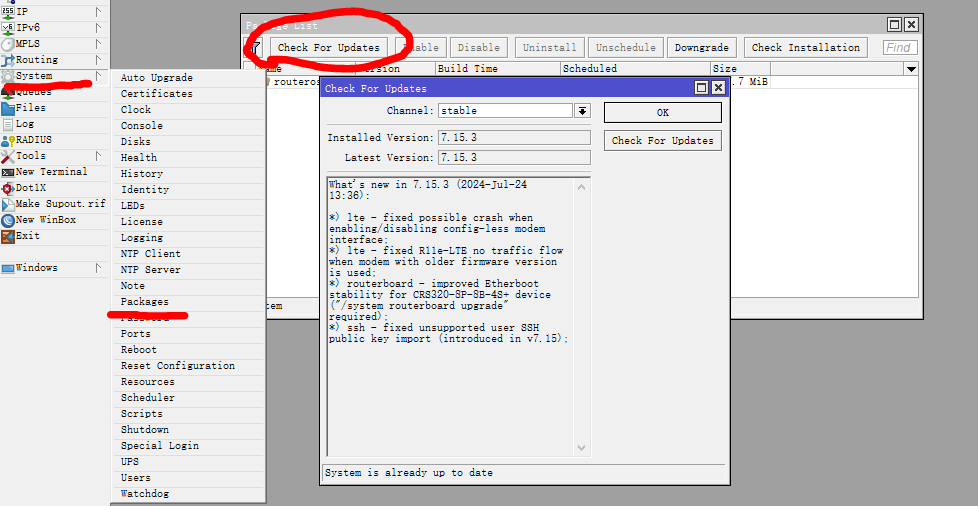Click the Check Installation button

click(805, 47)
